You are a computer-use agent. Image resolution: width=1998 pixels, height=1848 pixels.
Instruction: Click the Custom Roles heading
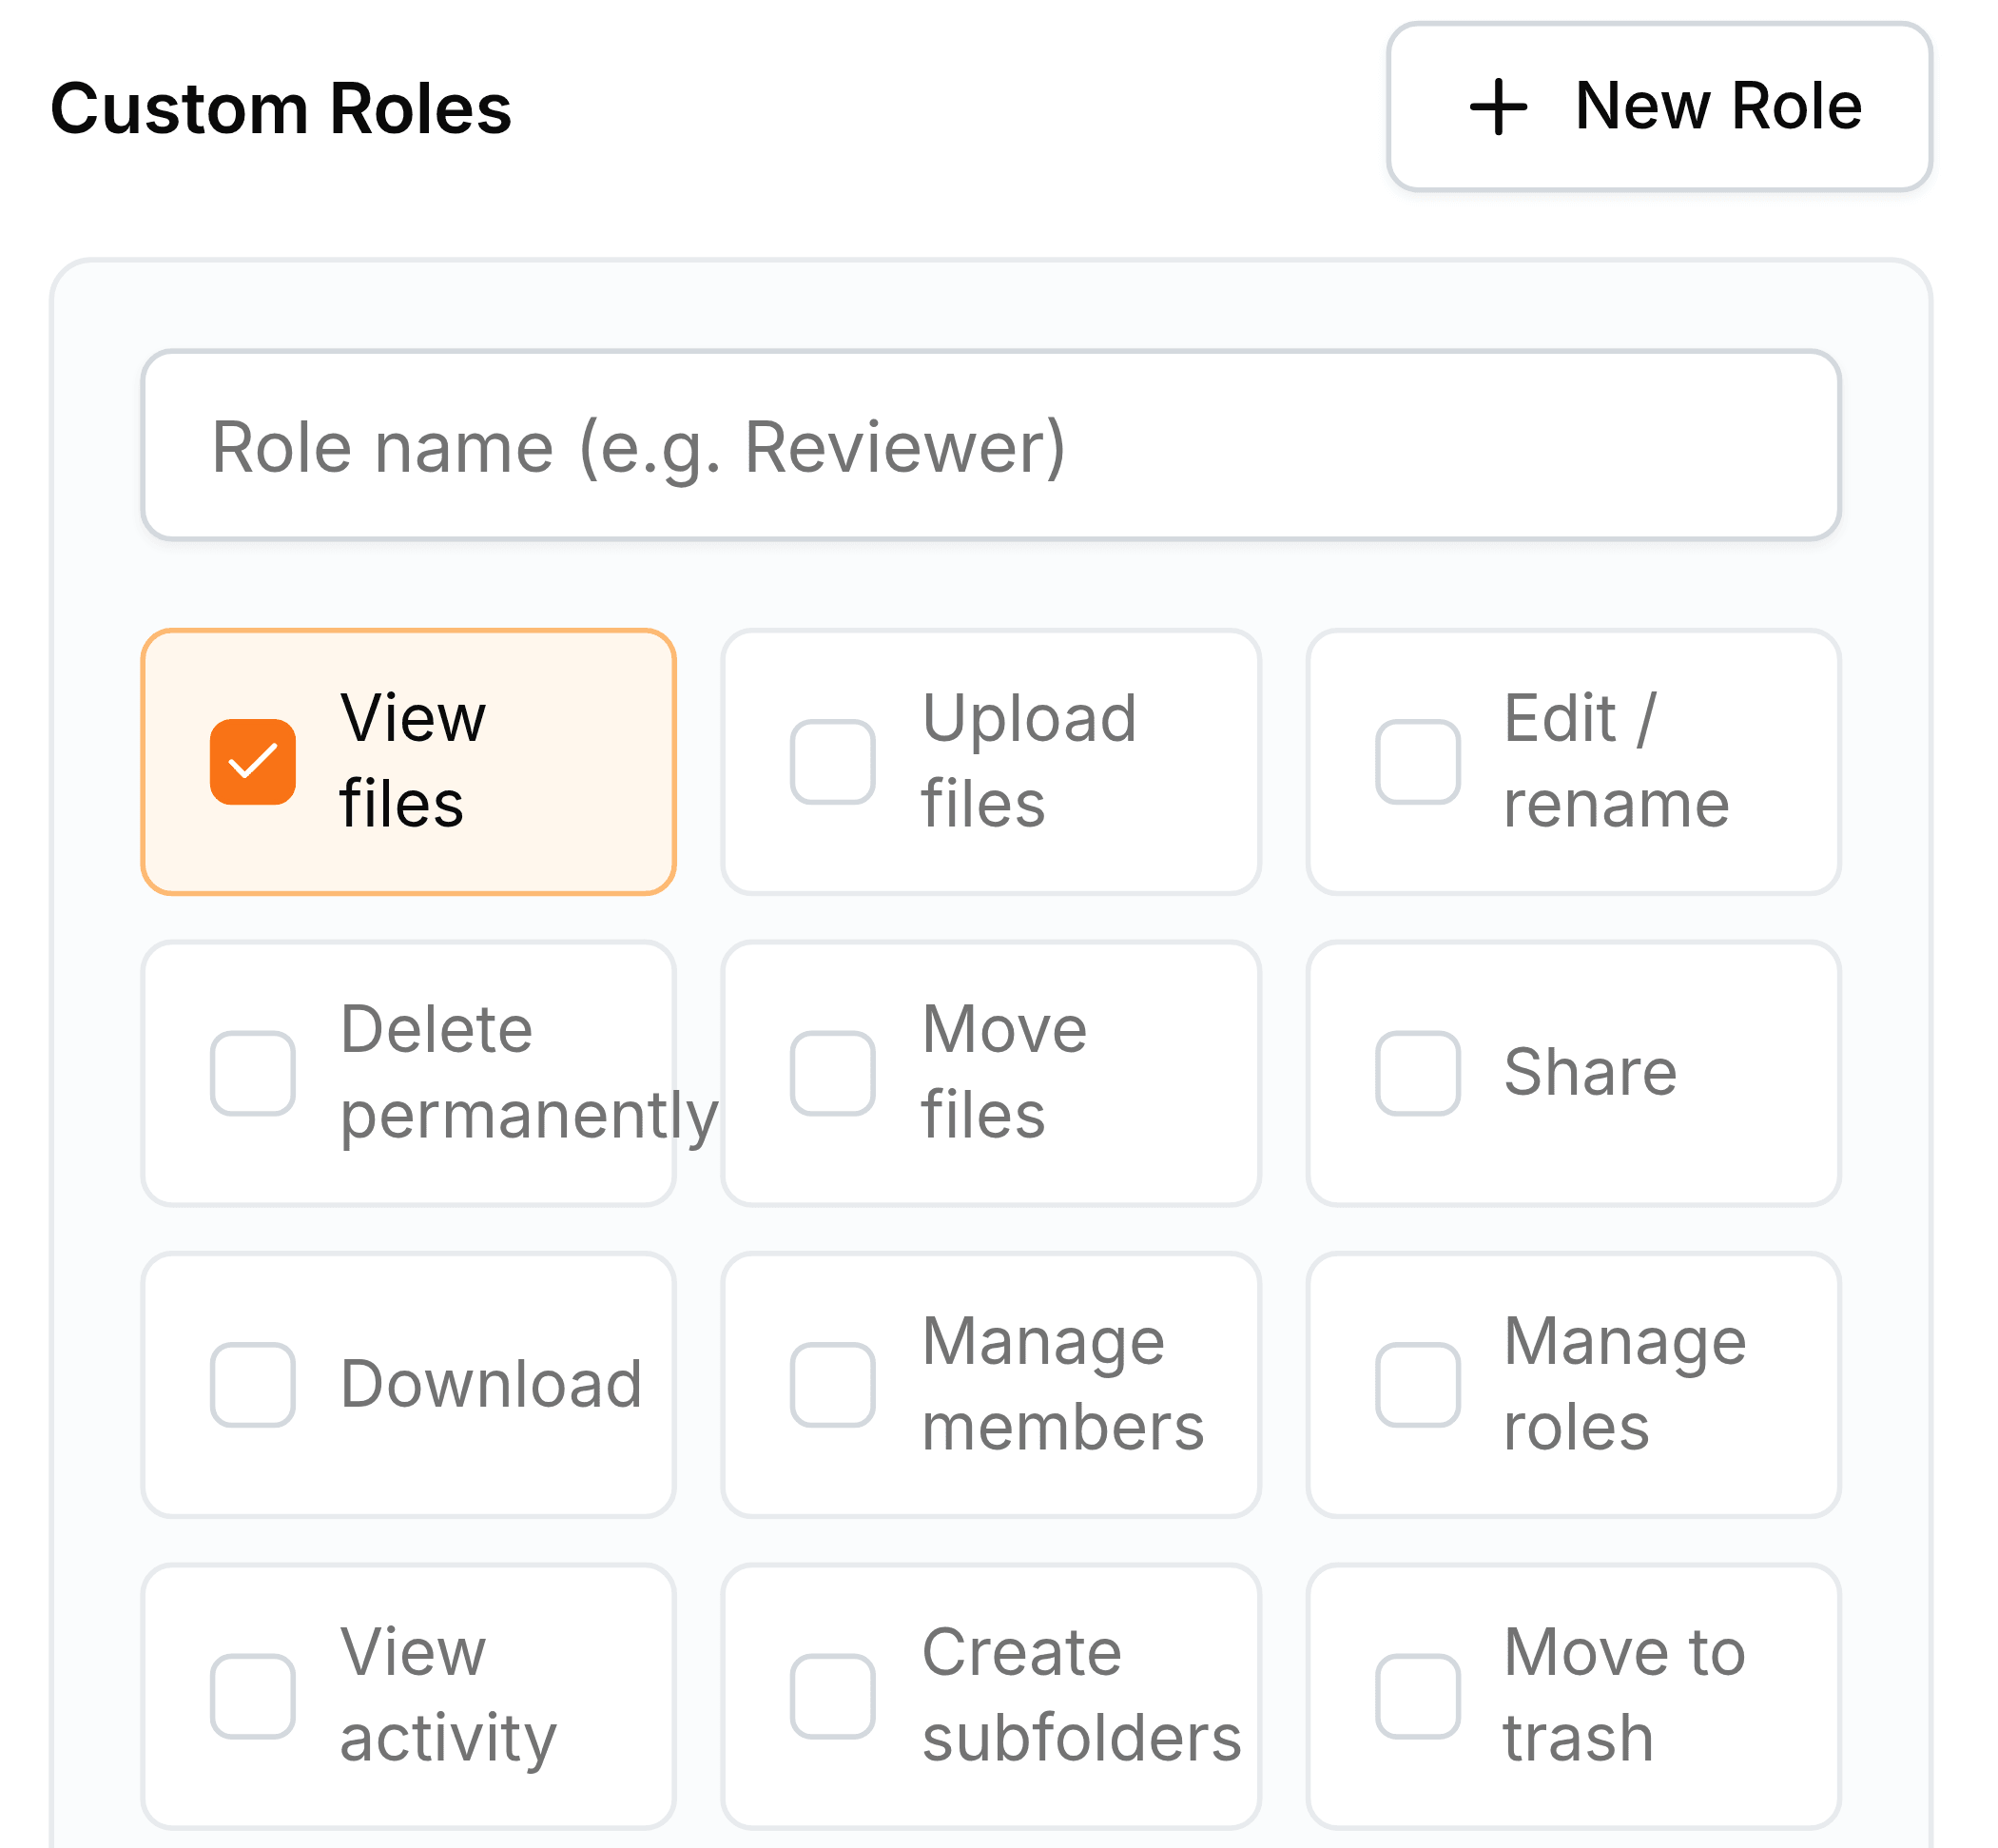tap(281, 108)
